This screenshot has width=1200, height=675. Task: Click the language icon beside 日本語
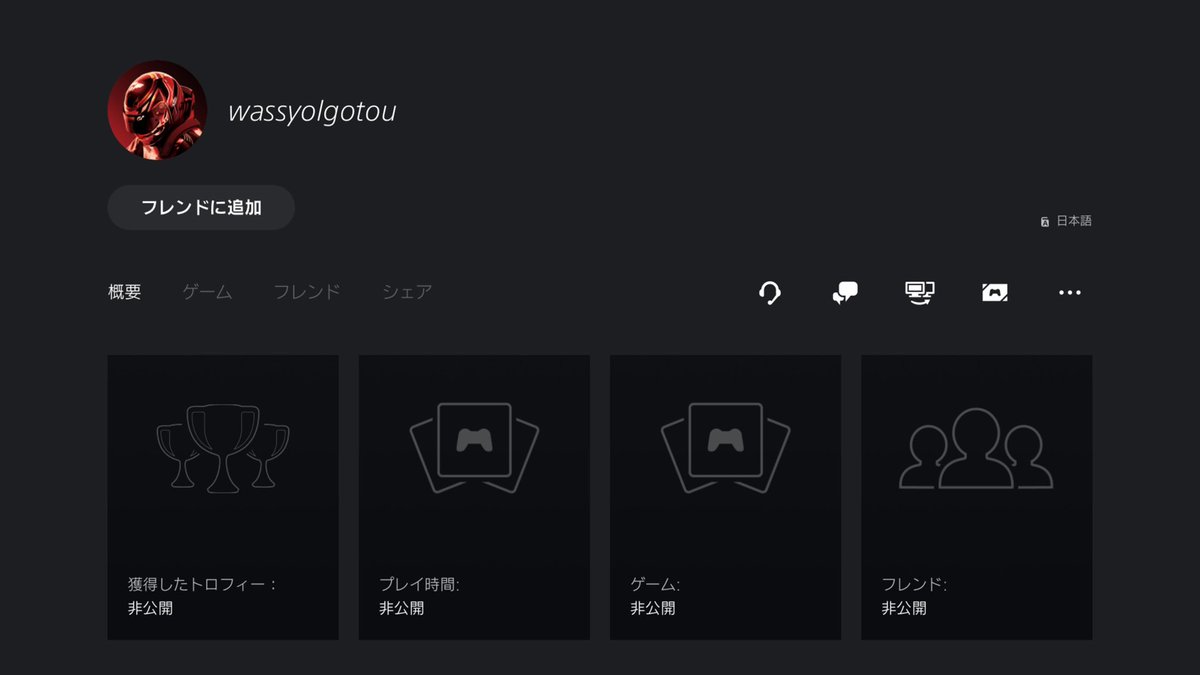pyautogui.click(x=1045, y=221)
